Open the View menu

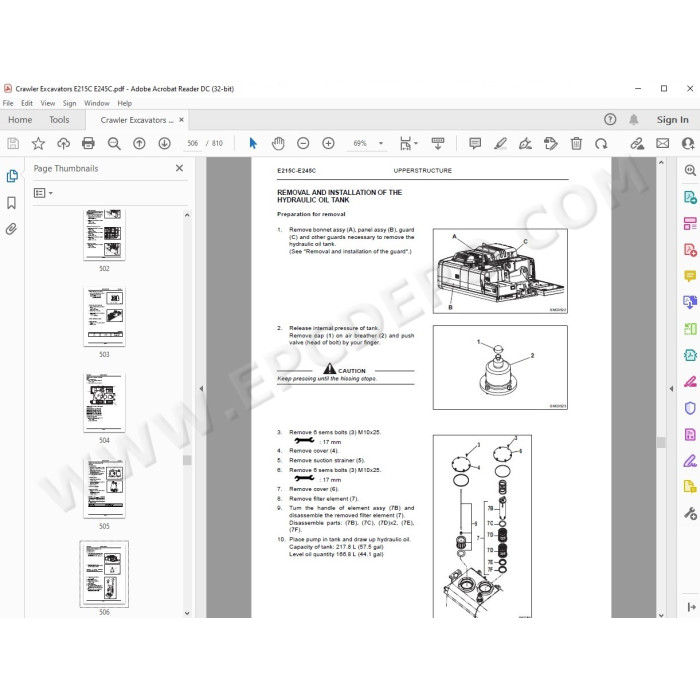click(48, 103)
